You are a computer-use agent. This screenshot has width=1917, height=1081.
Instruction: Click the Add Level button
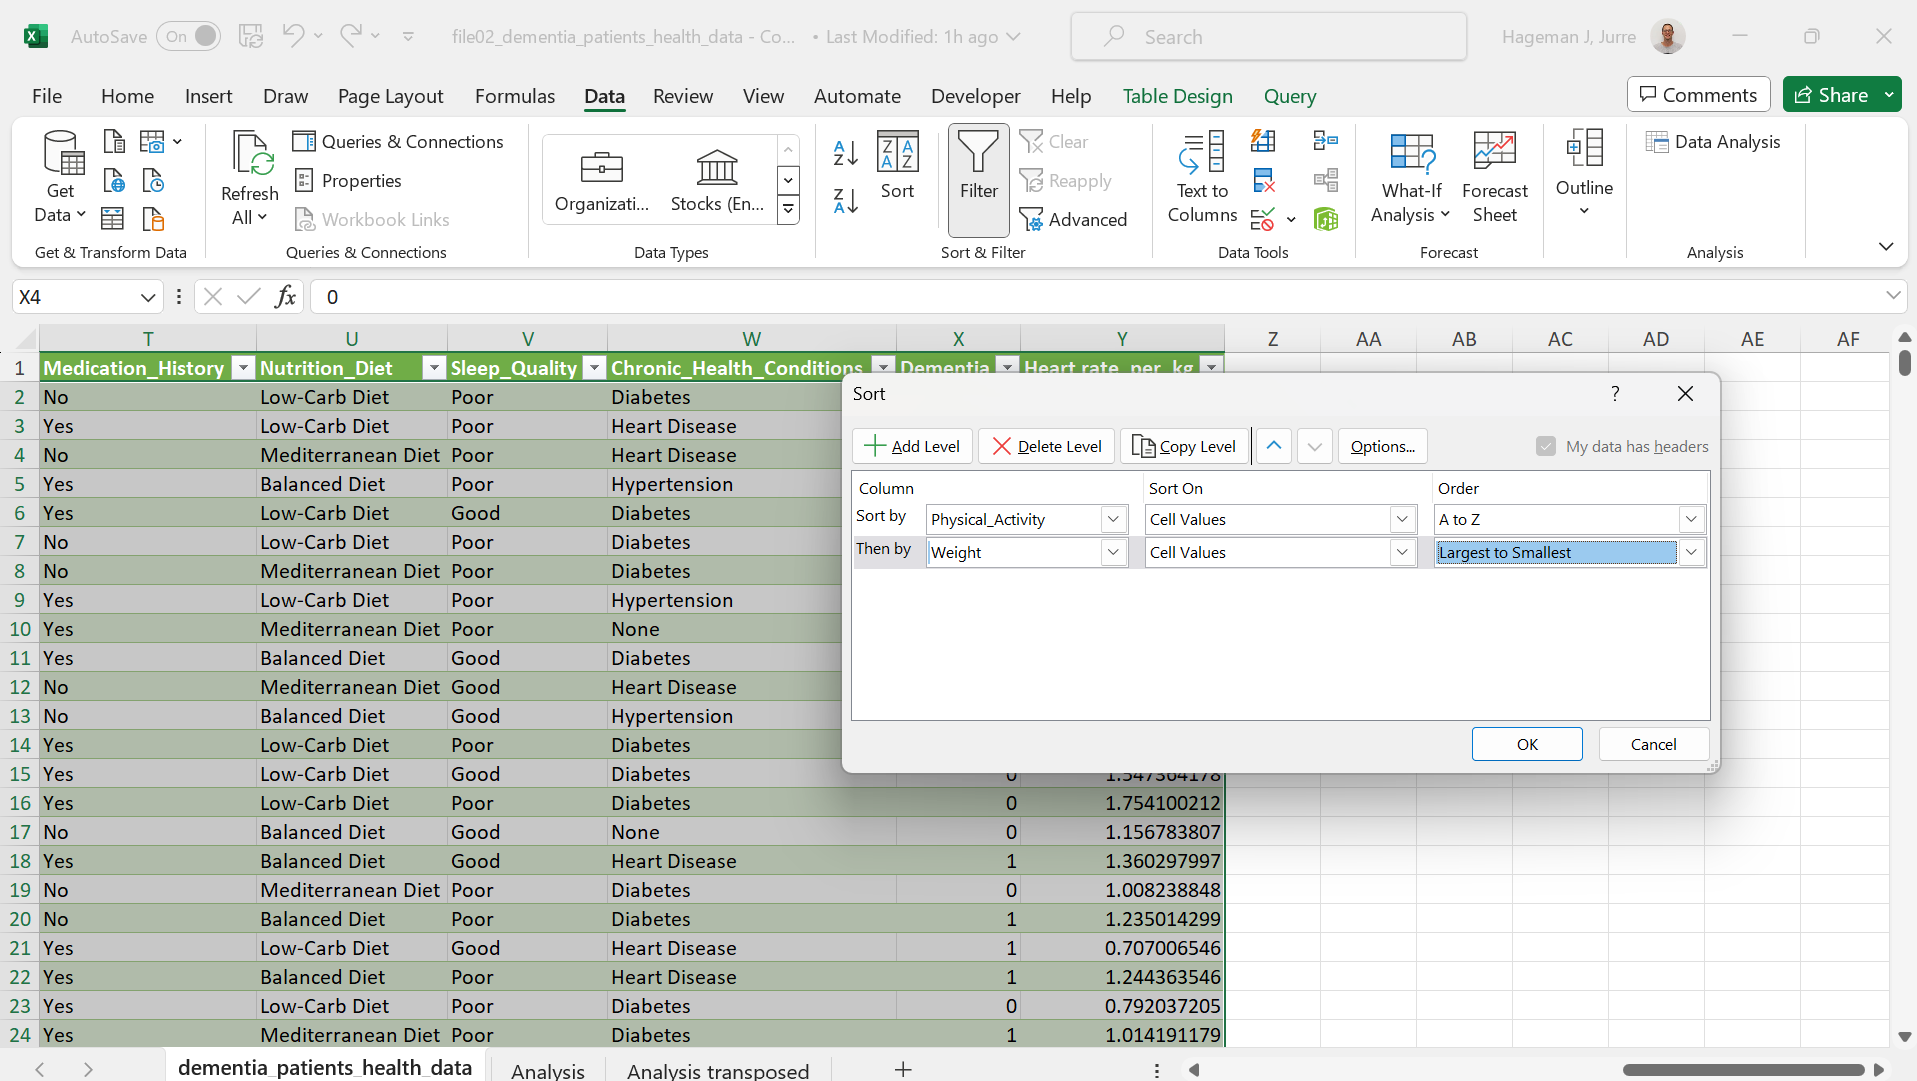click(x=912, y=446)
